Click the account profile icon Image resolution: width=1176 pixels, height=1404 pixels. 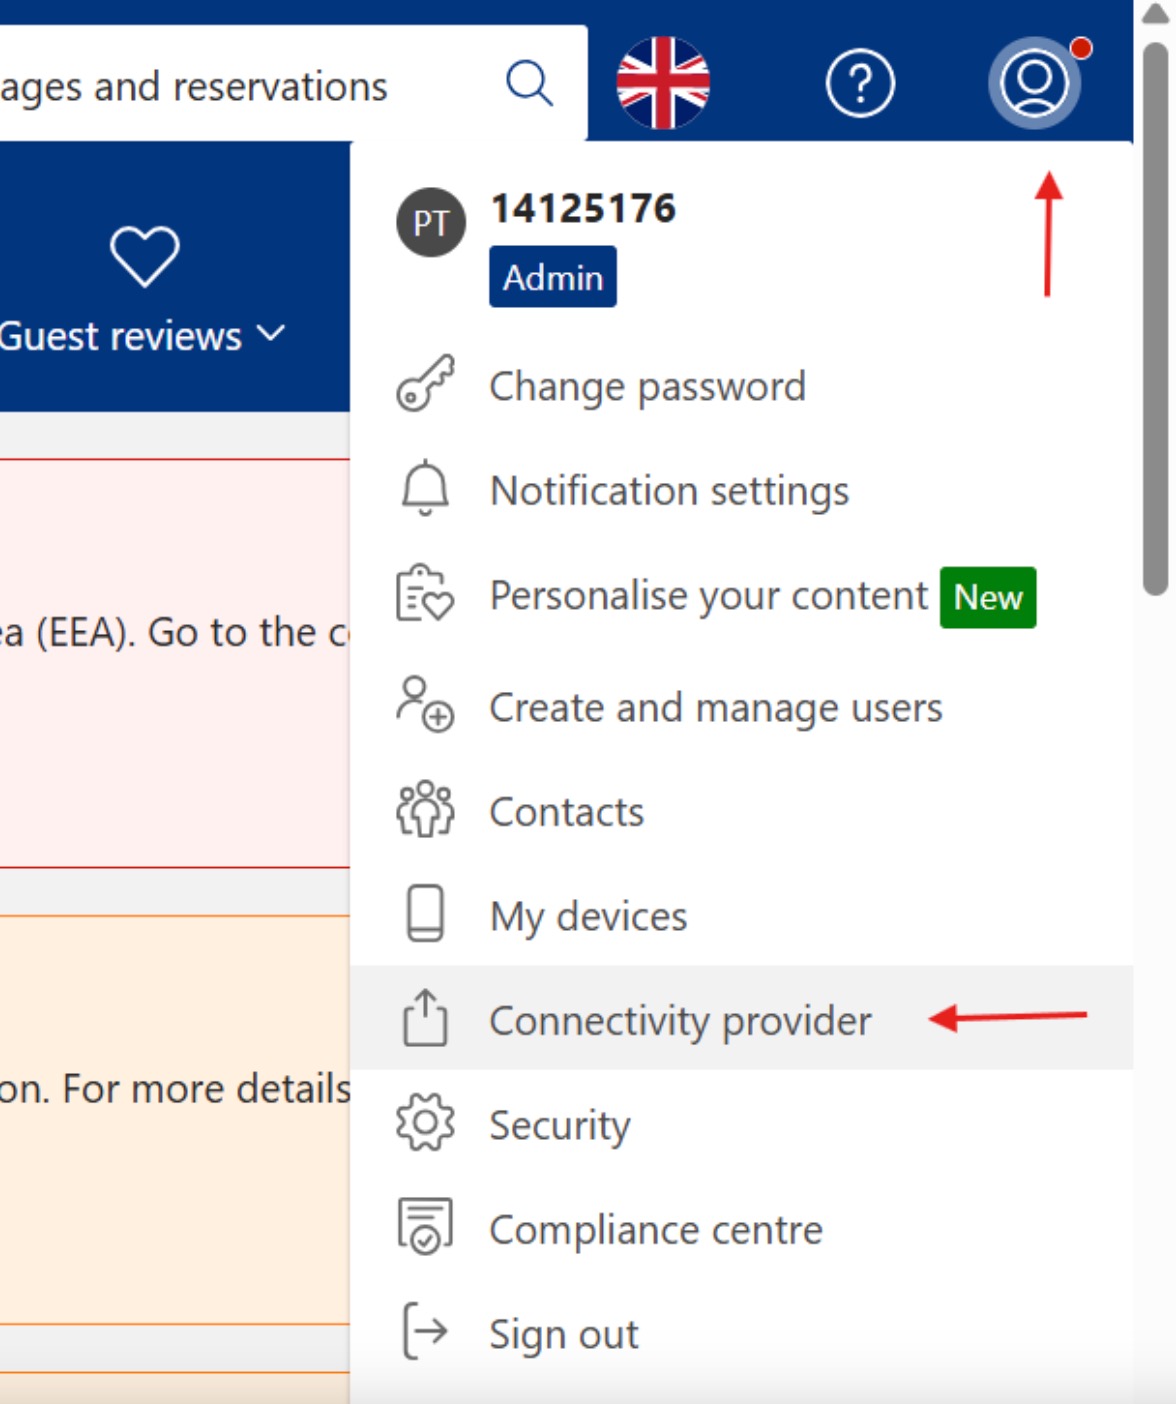tap(1035, 83)
